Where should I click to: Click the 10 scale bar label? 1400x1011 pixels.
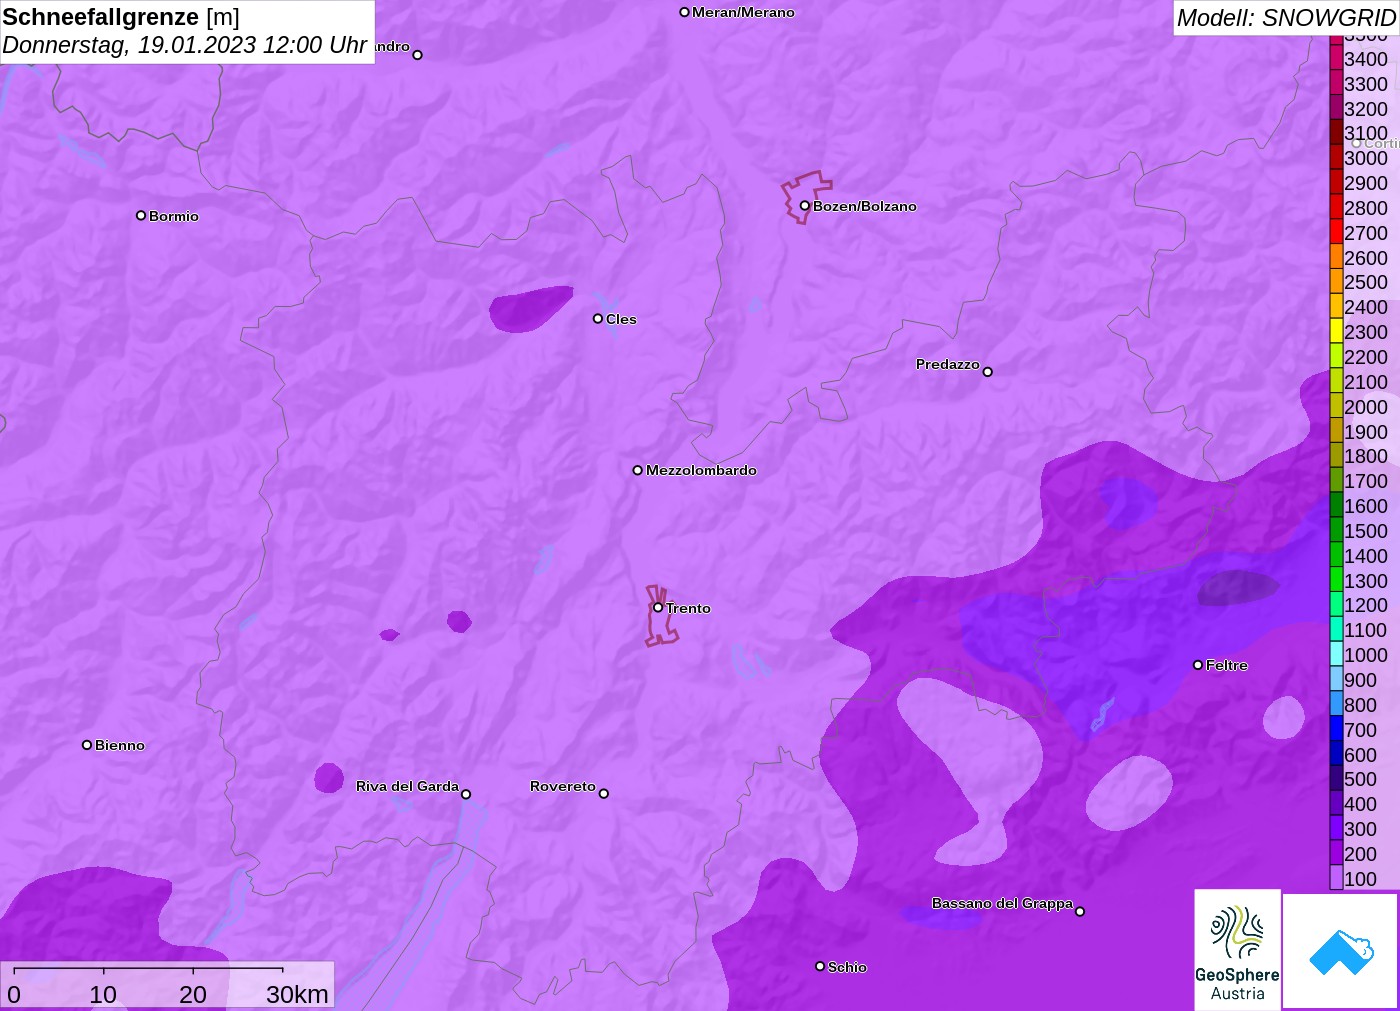tap(103, 994)
